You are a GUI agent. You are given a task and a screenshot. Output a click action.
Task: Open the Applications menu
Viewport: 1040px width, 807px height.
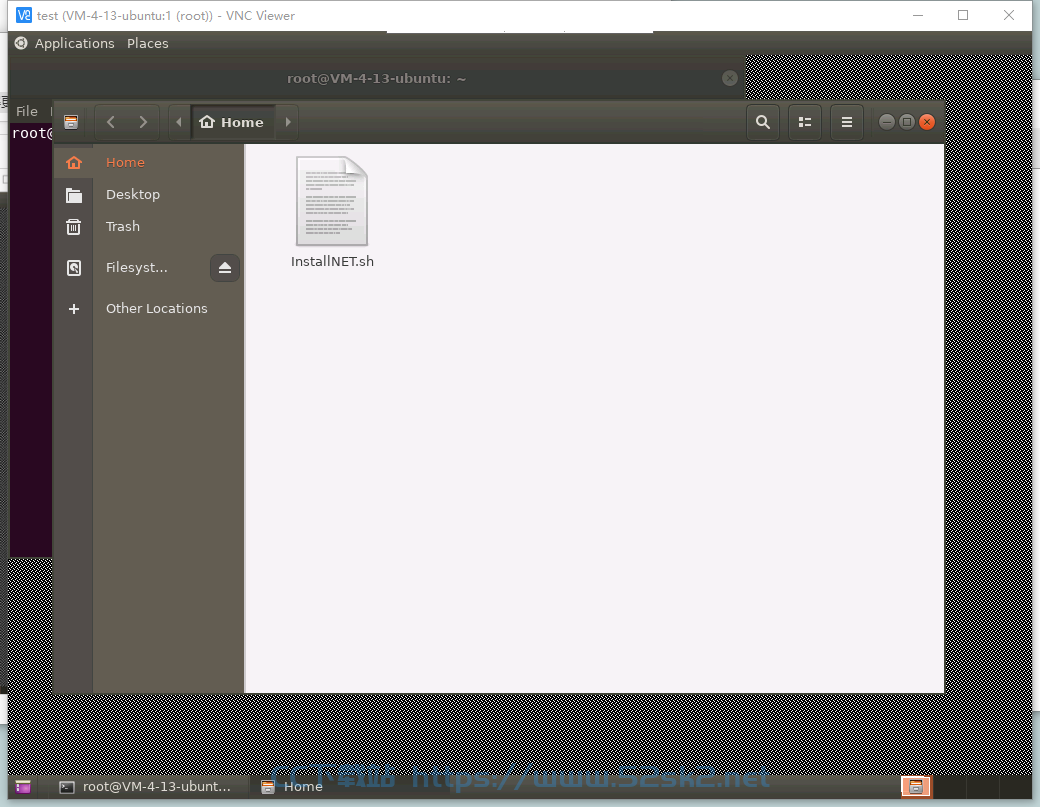pos(74,43)
